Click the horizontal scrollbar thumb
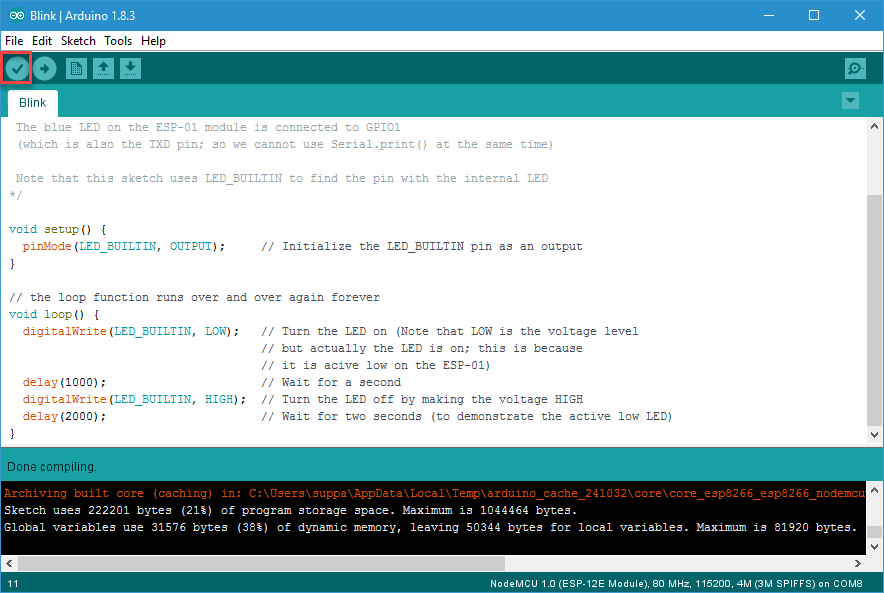Viewport: 884px width, 593px height. (x=262, y=563)
